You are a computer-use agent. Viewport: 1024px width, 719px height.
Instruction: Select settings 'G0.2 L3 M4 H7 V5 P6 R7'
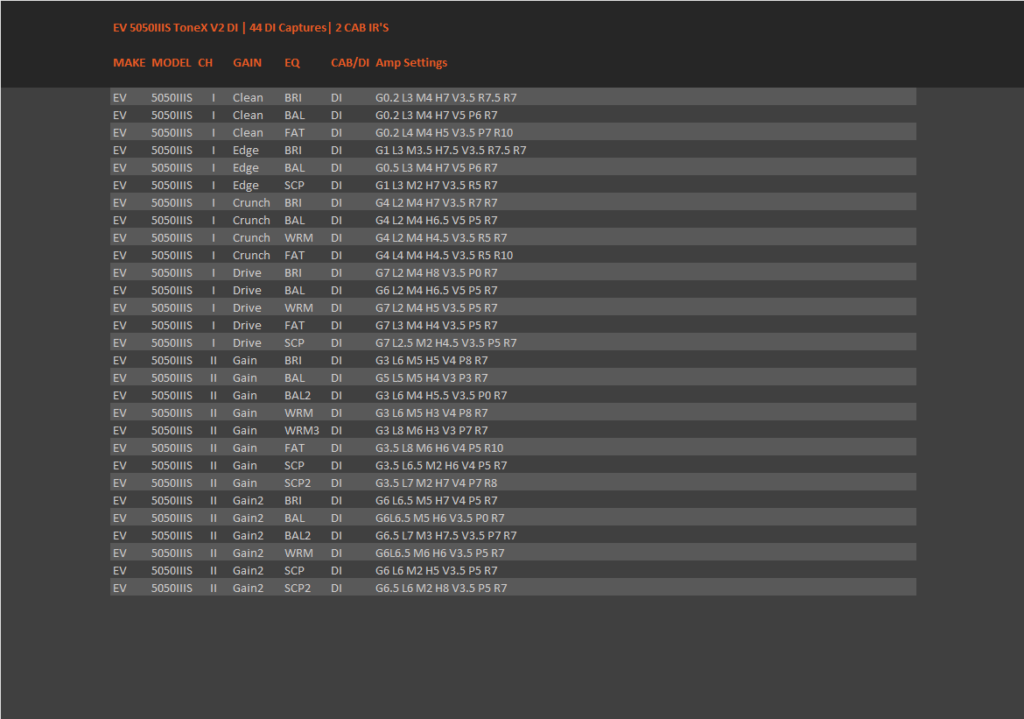click(x=436, y=115)
